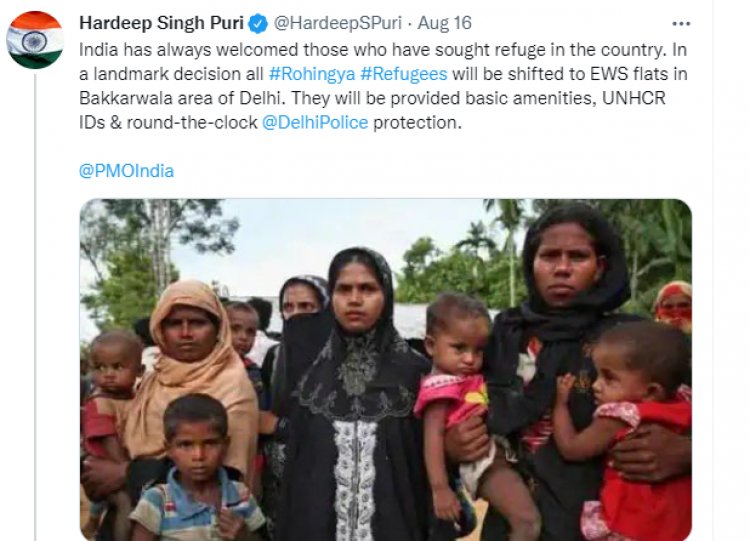This screenshot has width=750, height=541.
Task: Visit the @PMOIndia mention
Action: [126, 171]
